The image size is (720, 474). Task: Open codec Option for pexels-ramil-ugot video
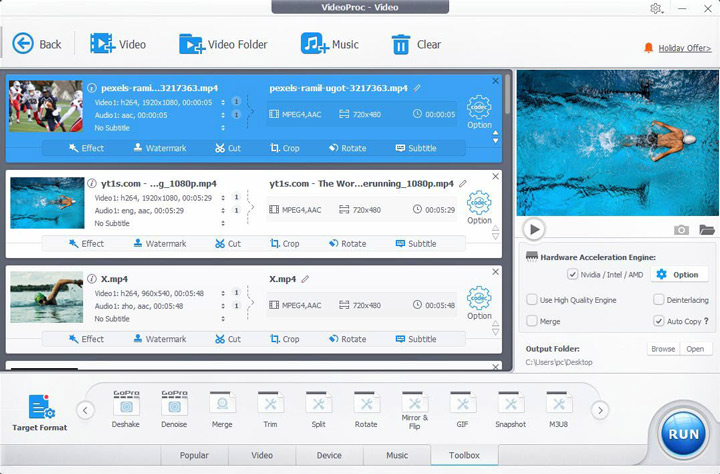[479, 112]
